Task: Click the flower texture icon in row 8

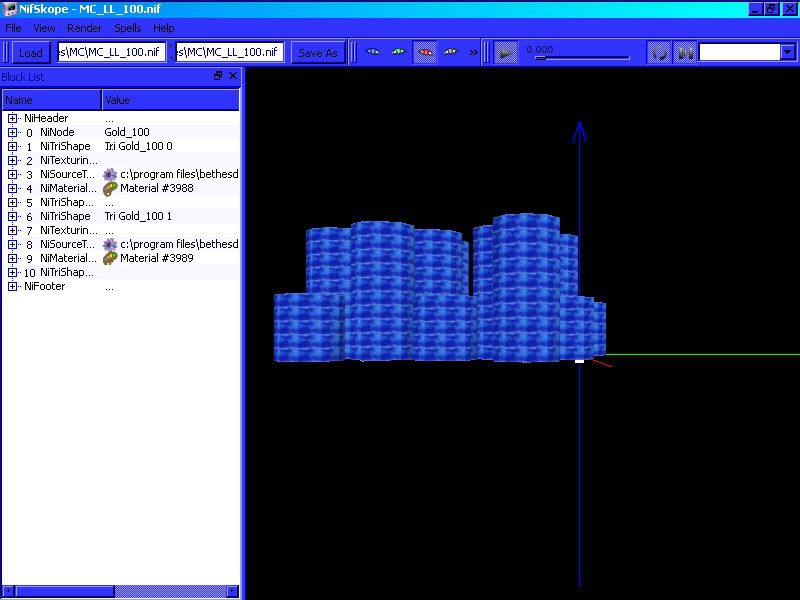Action: point(110,244)
